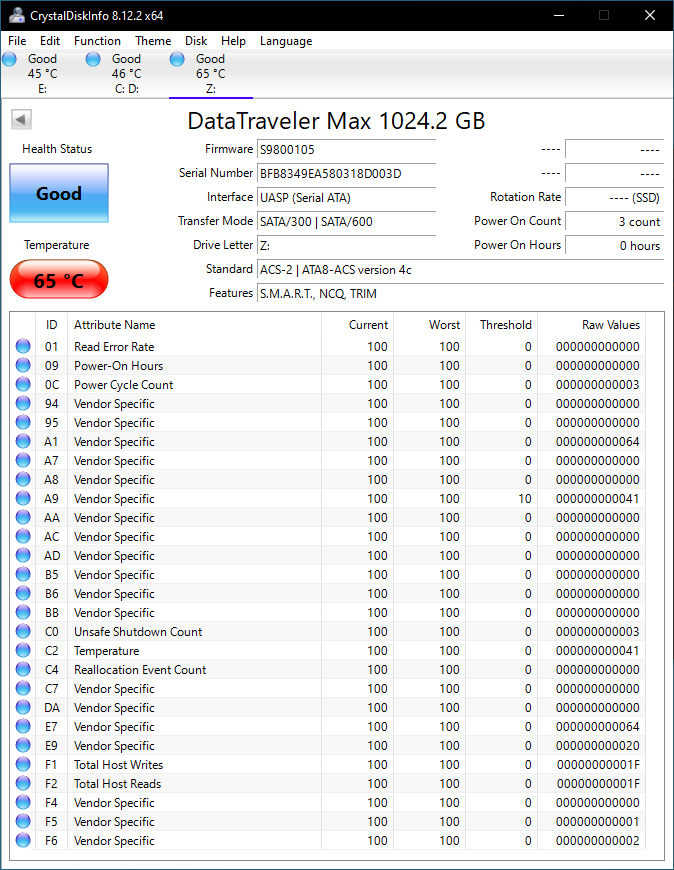The width and height of the screenshot is (674, 870).
Task: Click the status icon for Read Error Rate
Action: (23, 346)
